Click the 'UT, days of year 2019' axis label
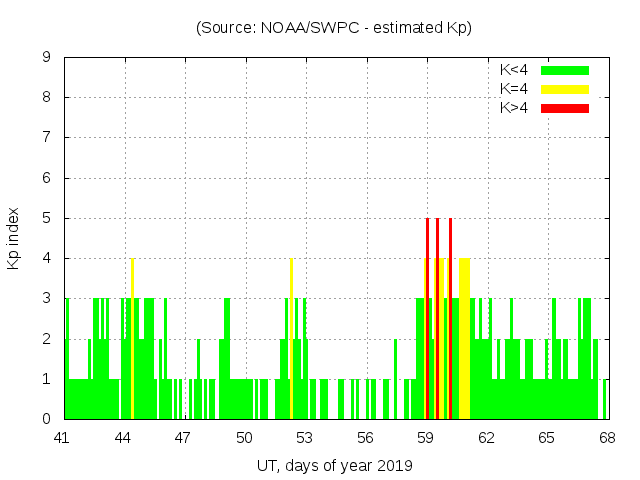 [334, 465]
